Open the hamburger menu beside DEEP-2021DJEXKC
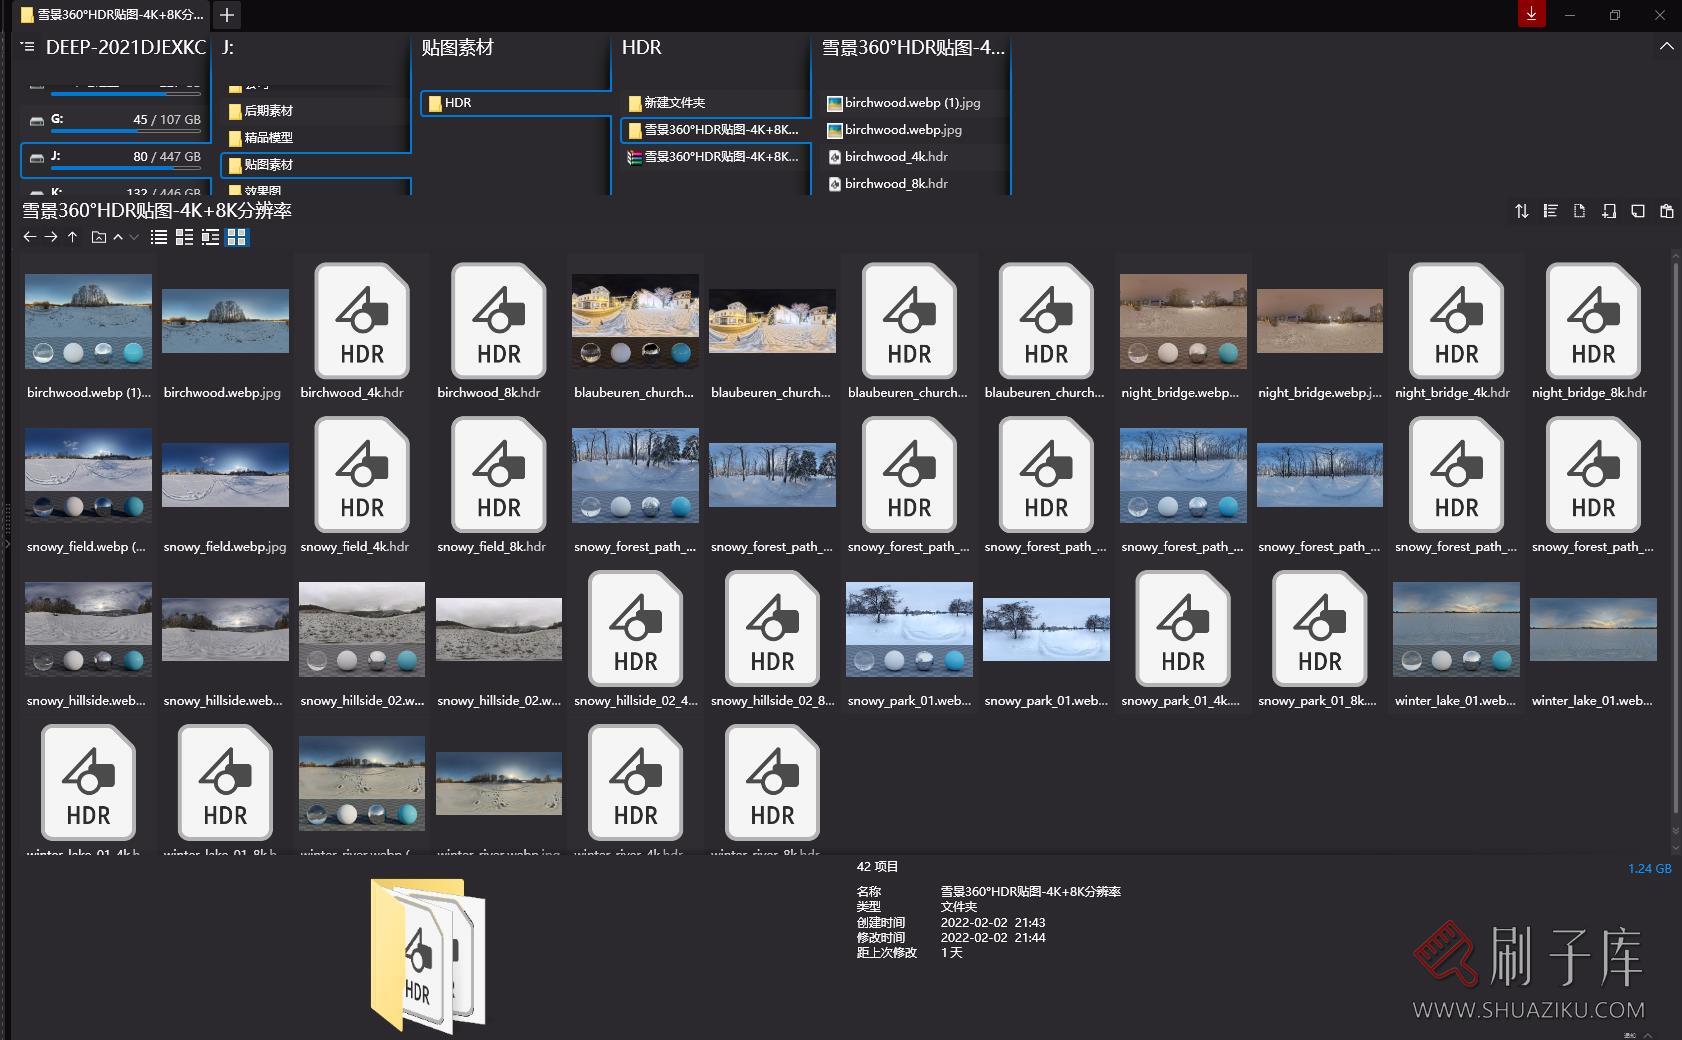 click(x=28, y=47)
